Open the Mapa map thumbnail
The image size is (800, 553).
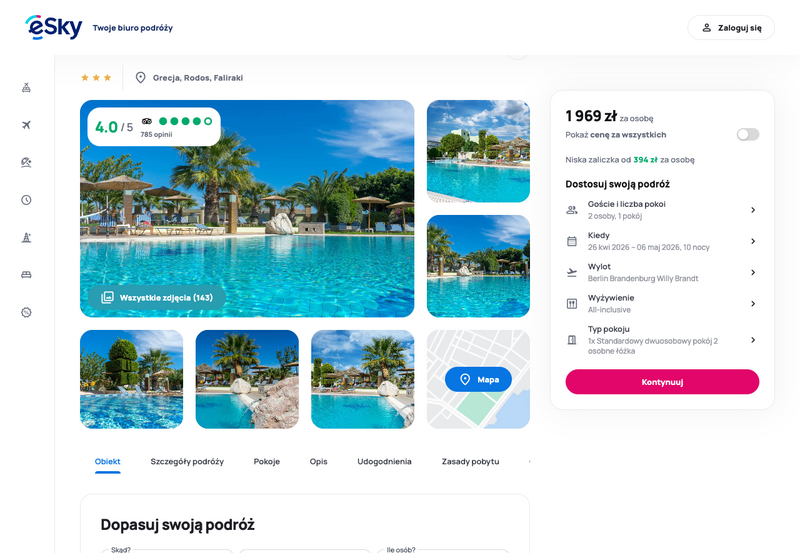coord(478,379)
